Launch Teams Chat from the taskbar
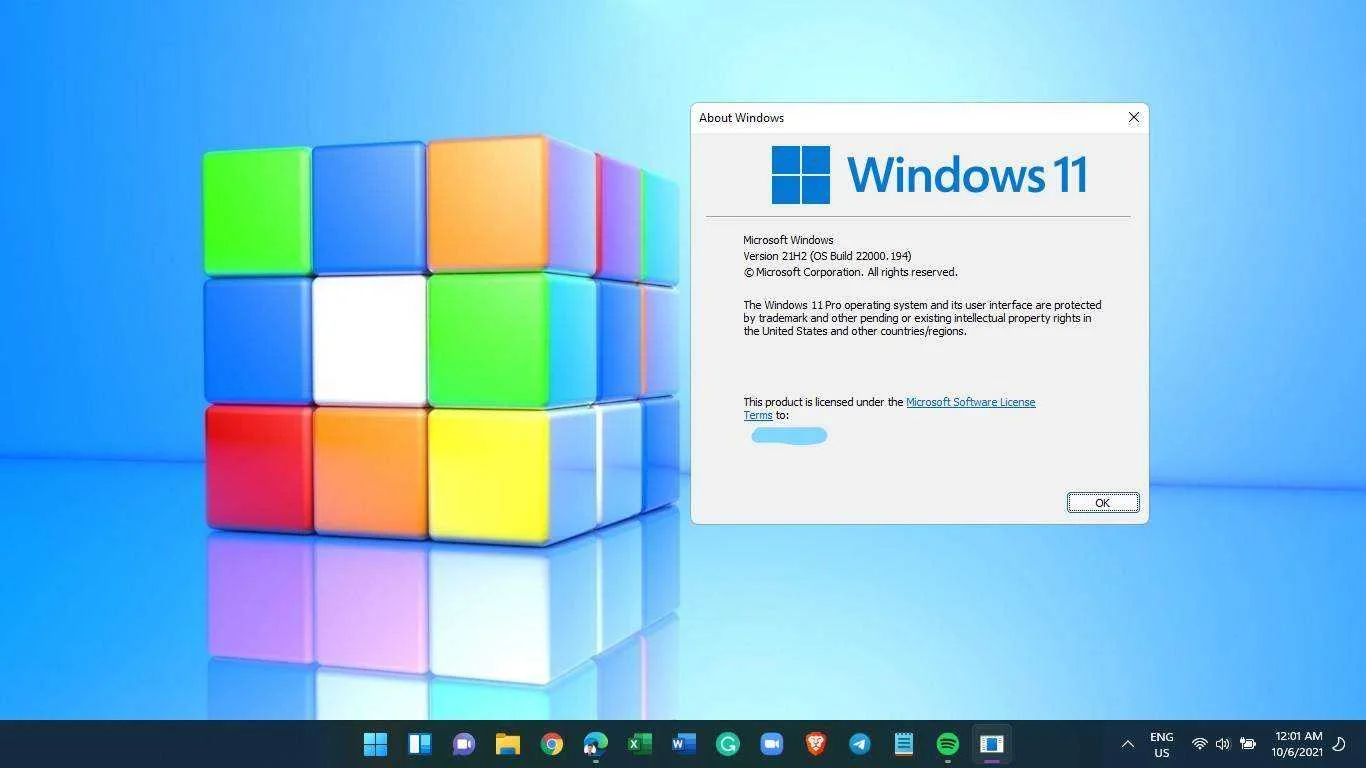Viewport: 1366px width, 768px height. point(464,744)
